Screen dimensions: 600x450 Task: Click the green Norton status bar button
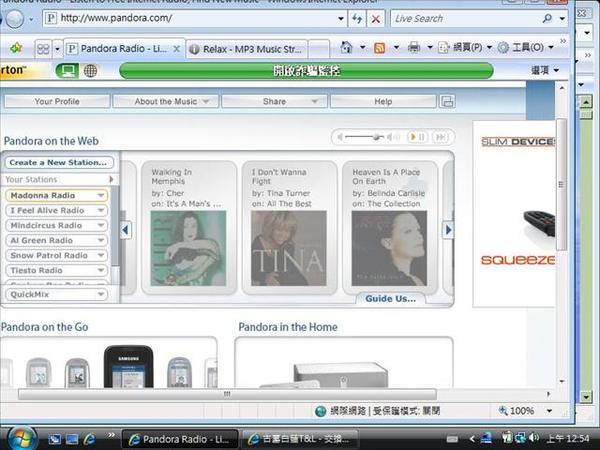306,71
